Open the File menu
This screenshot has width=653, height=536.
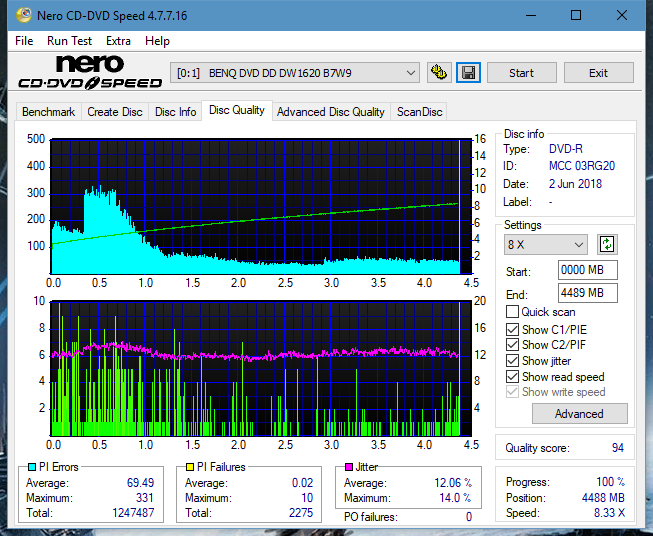[x=24, y=41]
